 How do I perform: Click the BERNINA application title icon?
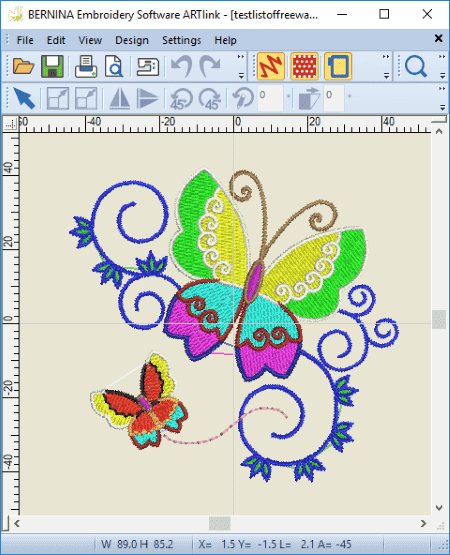(15, 15)
